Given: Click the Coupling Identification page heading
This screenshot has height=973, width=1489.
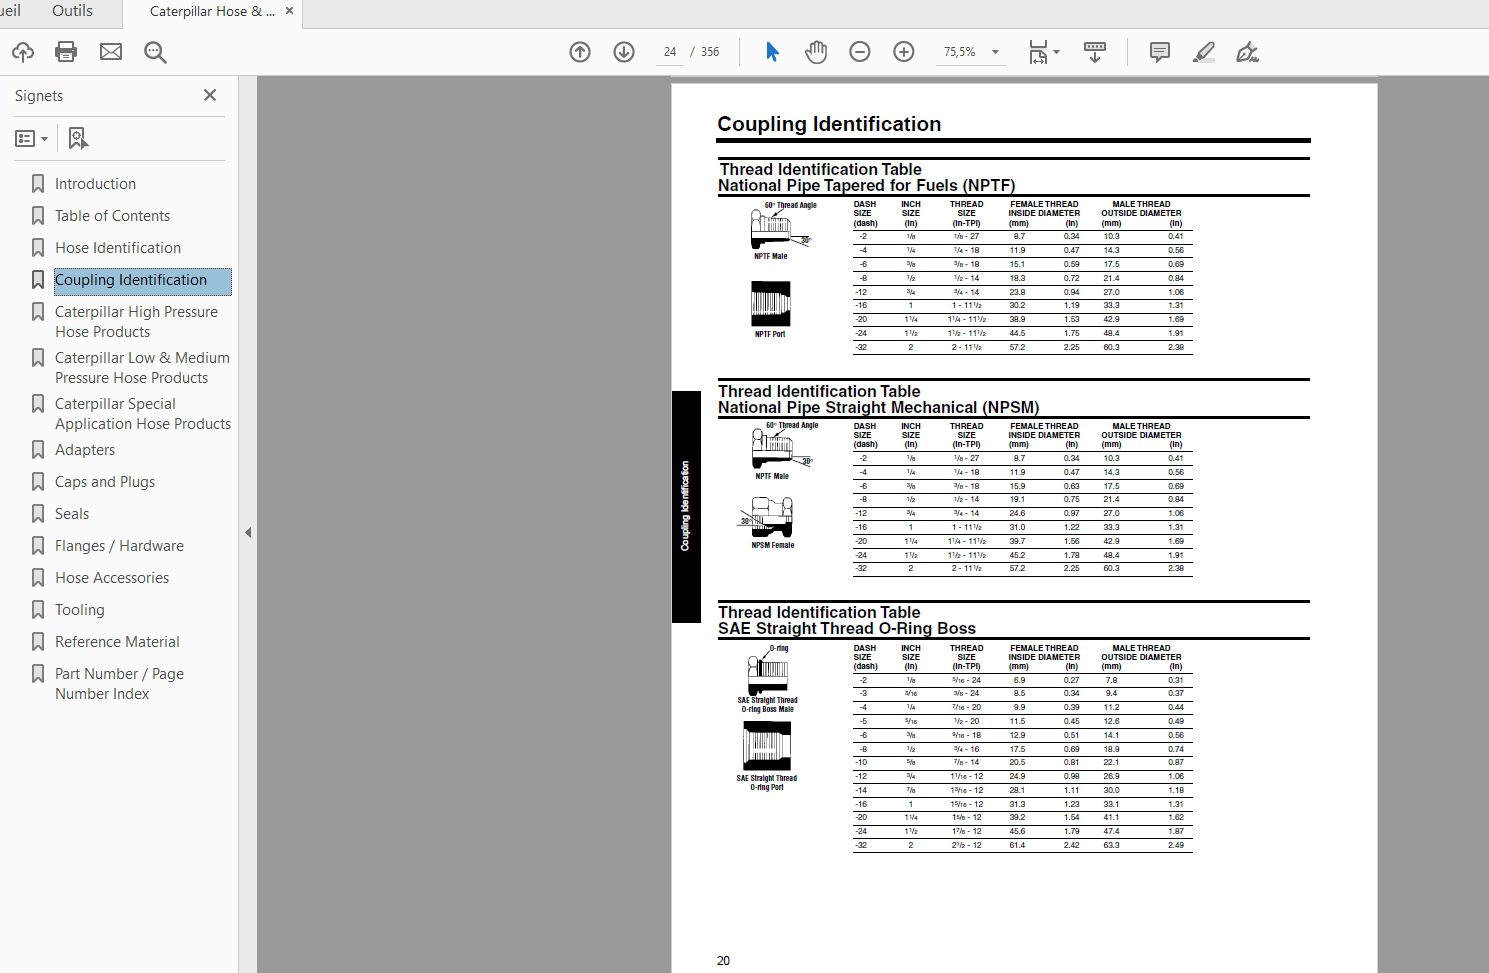Looking at the screenshot, I should click(x=829, y=124).
